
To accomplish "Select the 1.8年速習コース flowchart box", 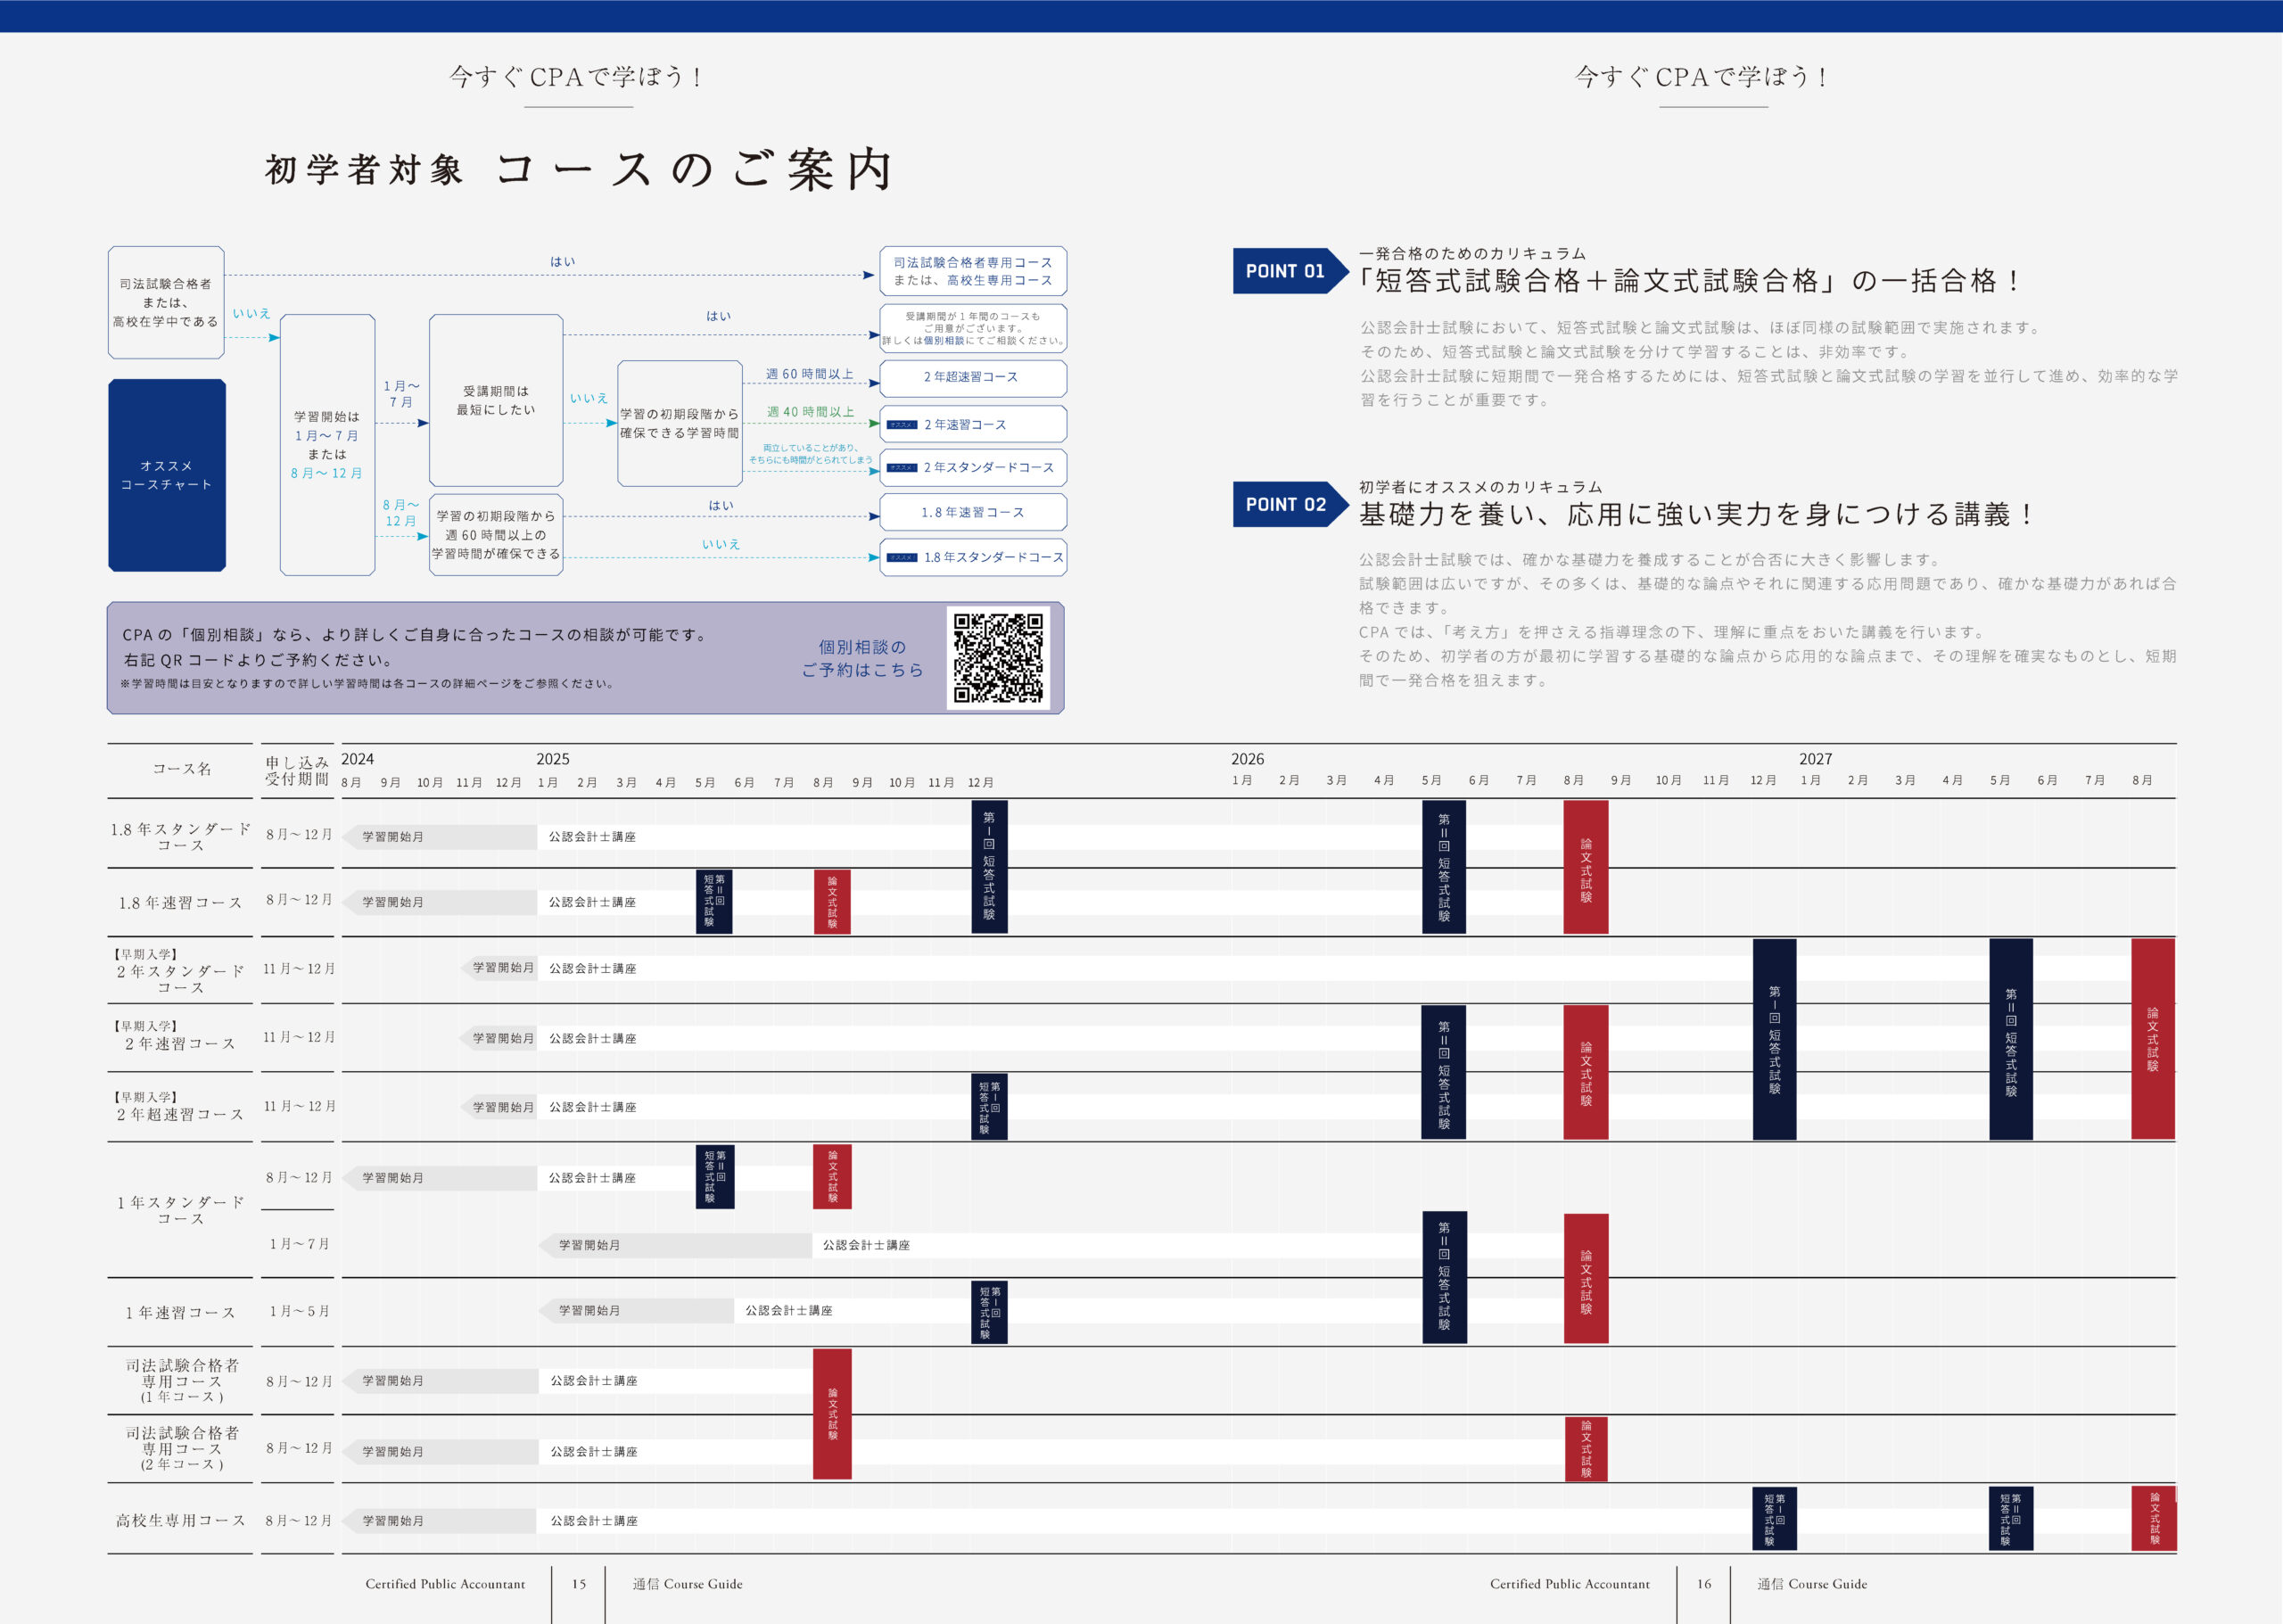I will (973, 512).
